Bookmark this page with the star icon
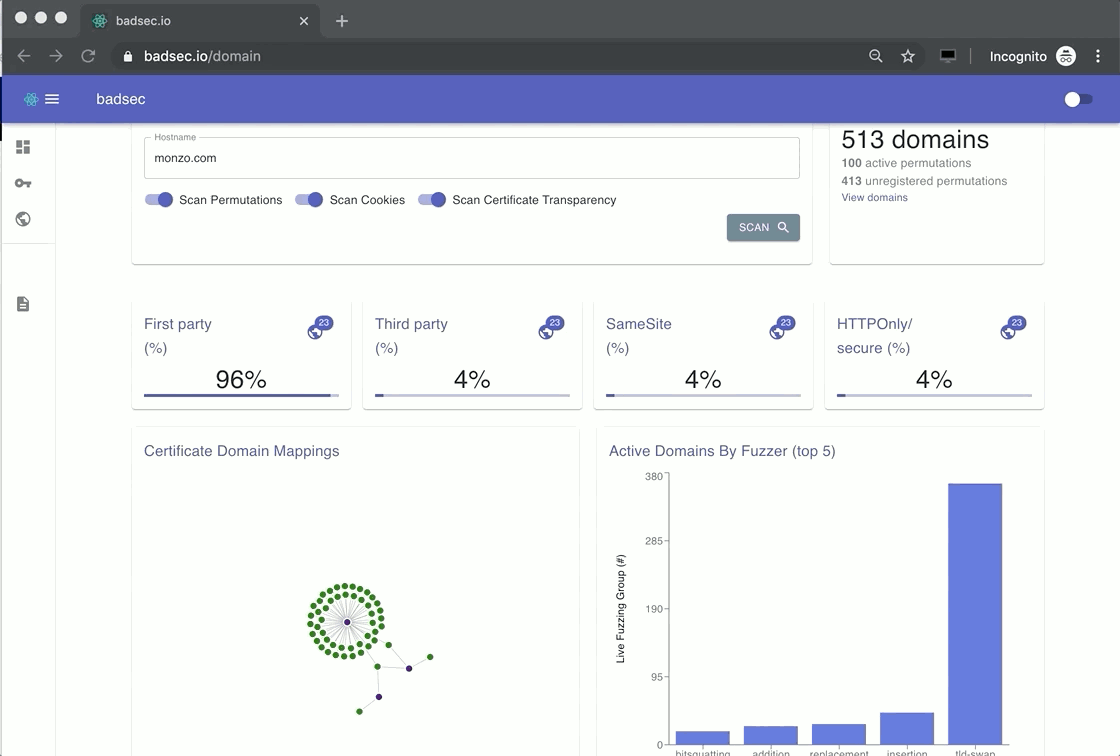The image size is (1120, 756). 908,56
